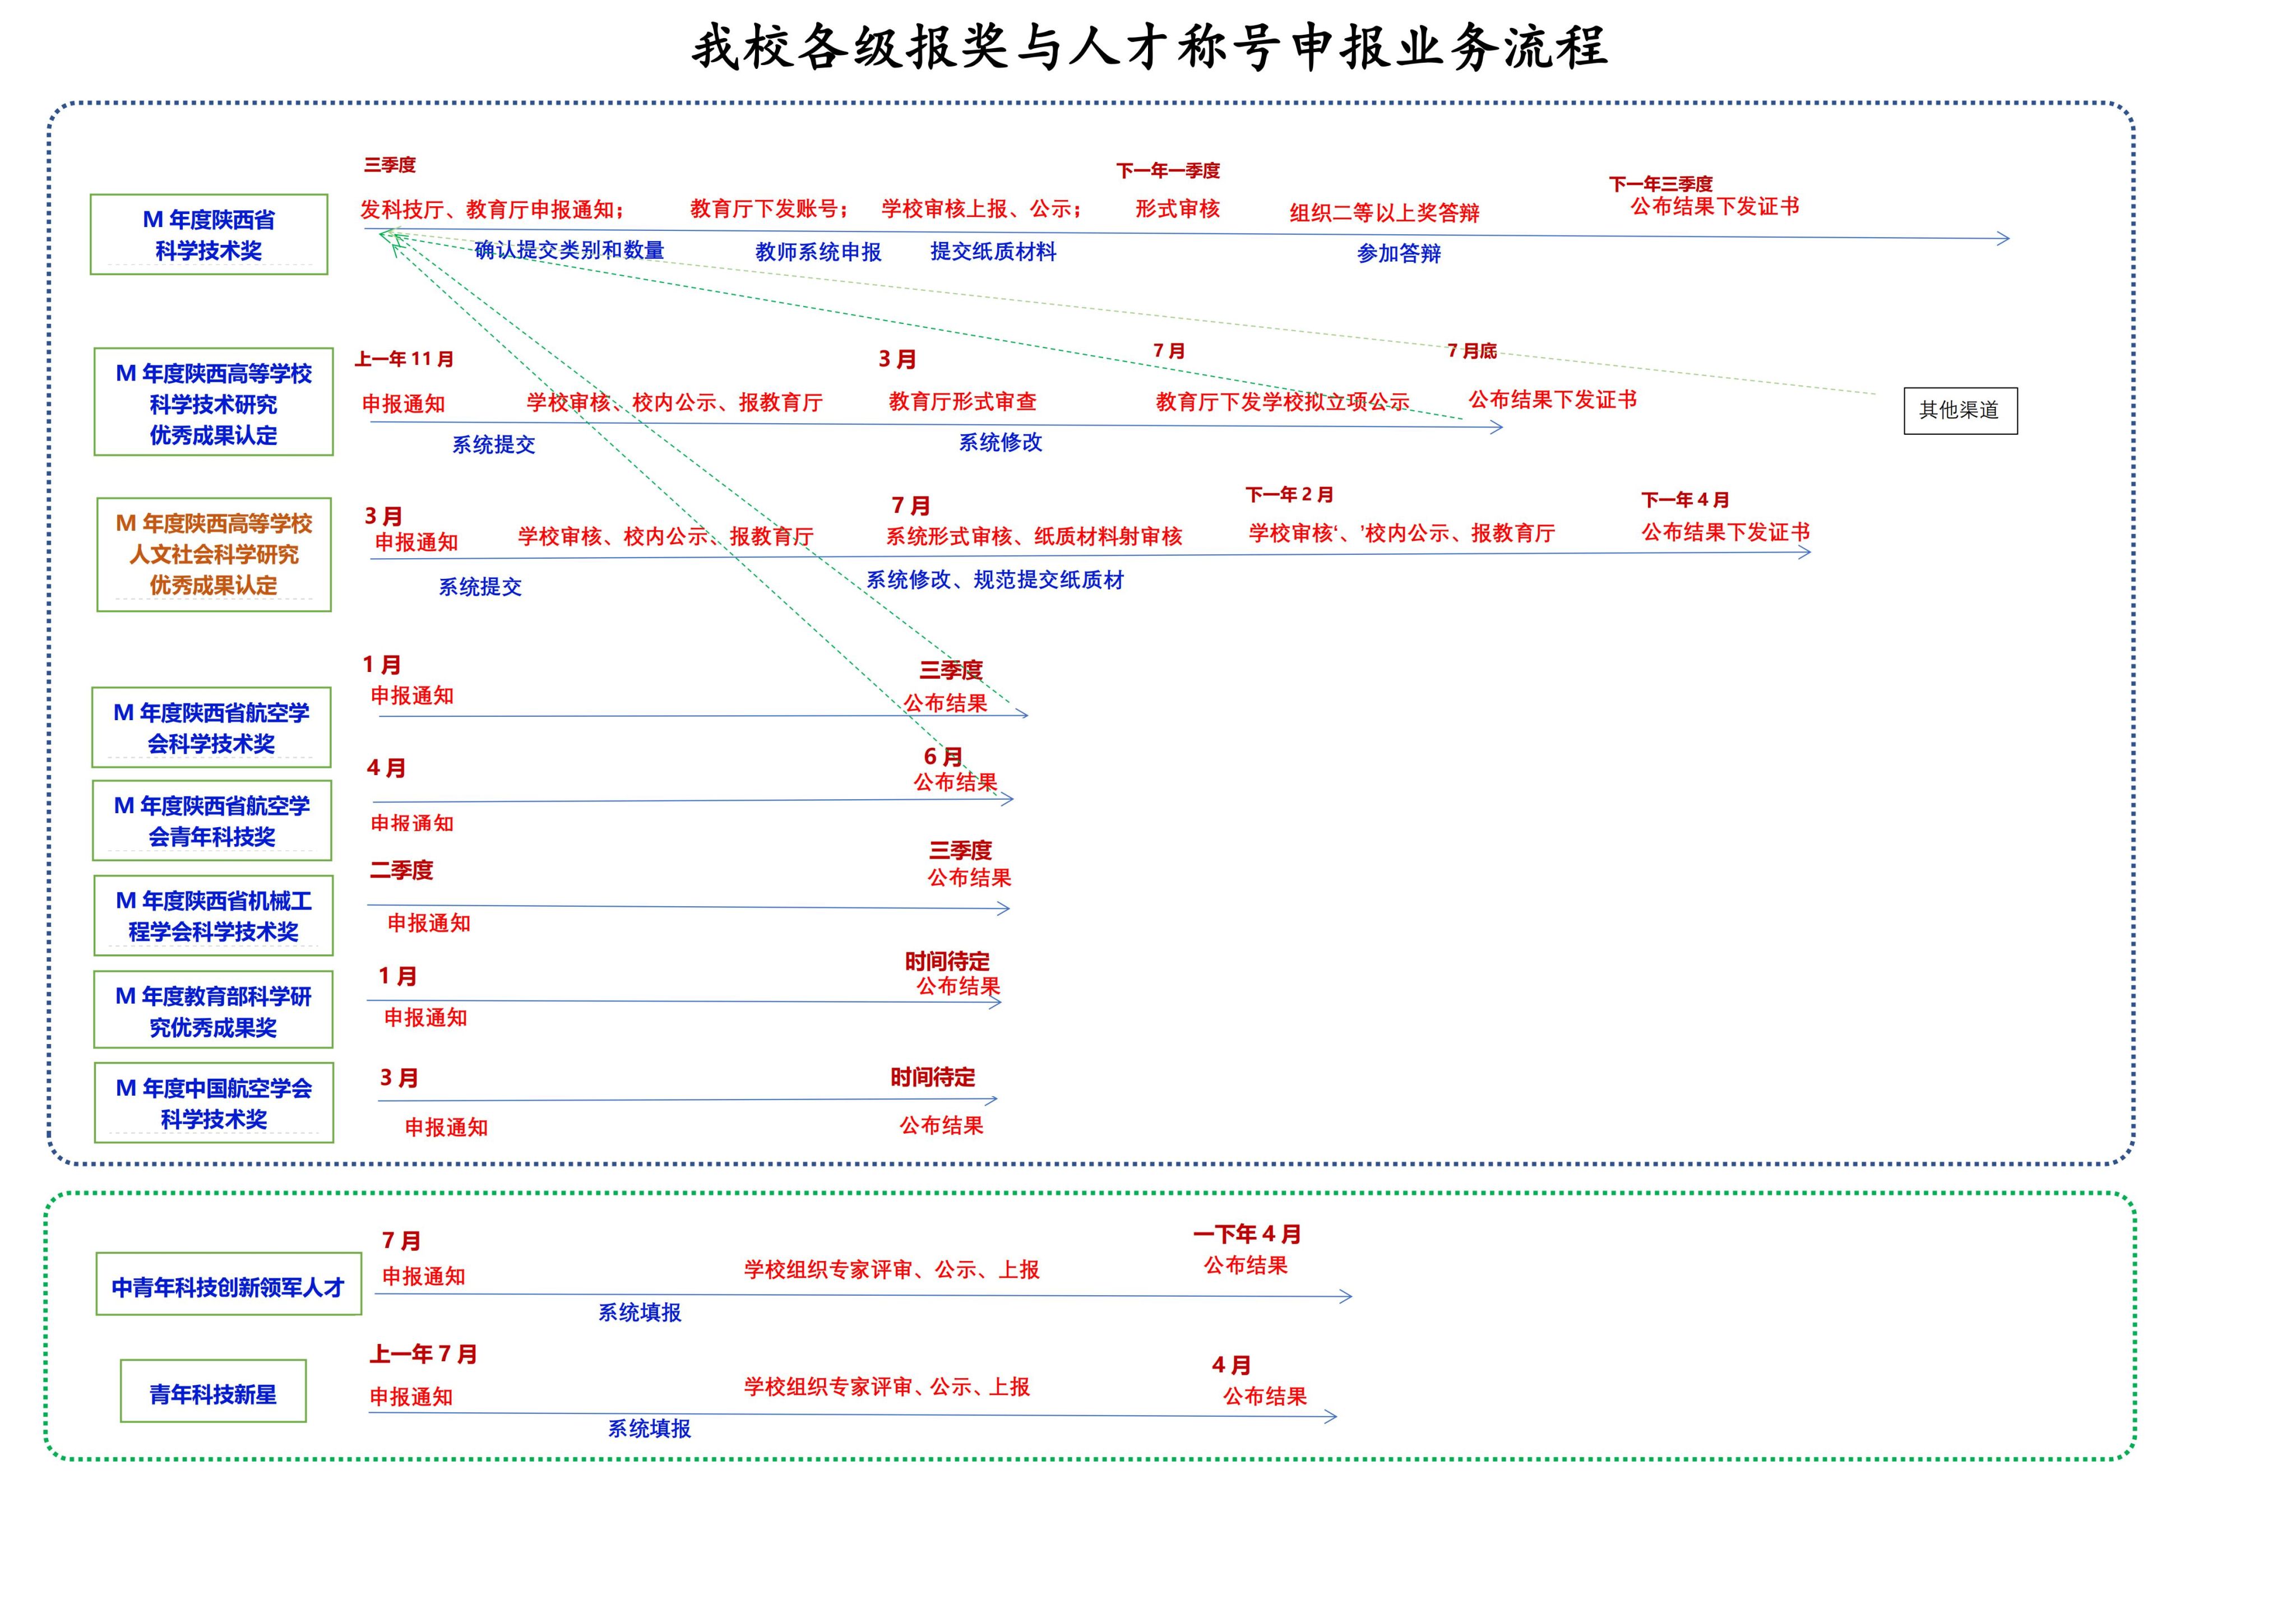The height and width of the screenshot is (1623, 2296).
Task: Click the 上一年11月 time label
Action: pyautogui.click(x=404, y=359)
